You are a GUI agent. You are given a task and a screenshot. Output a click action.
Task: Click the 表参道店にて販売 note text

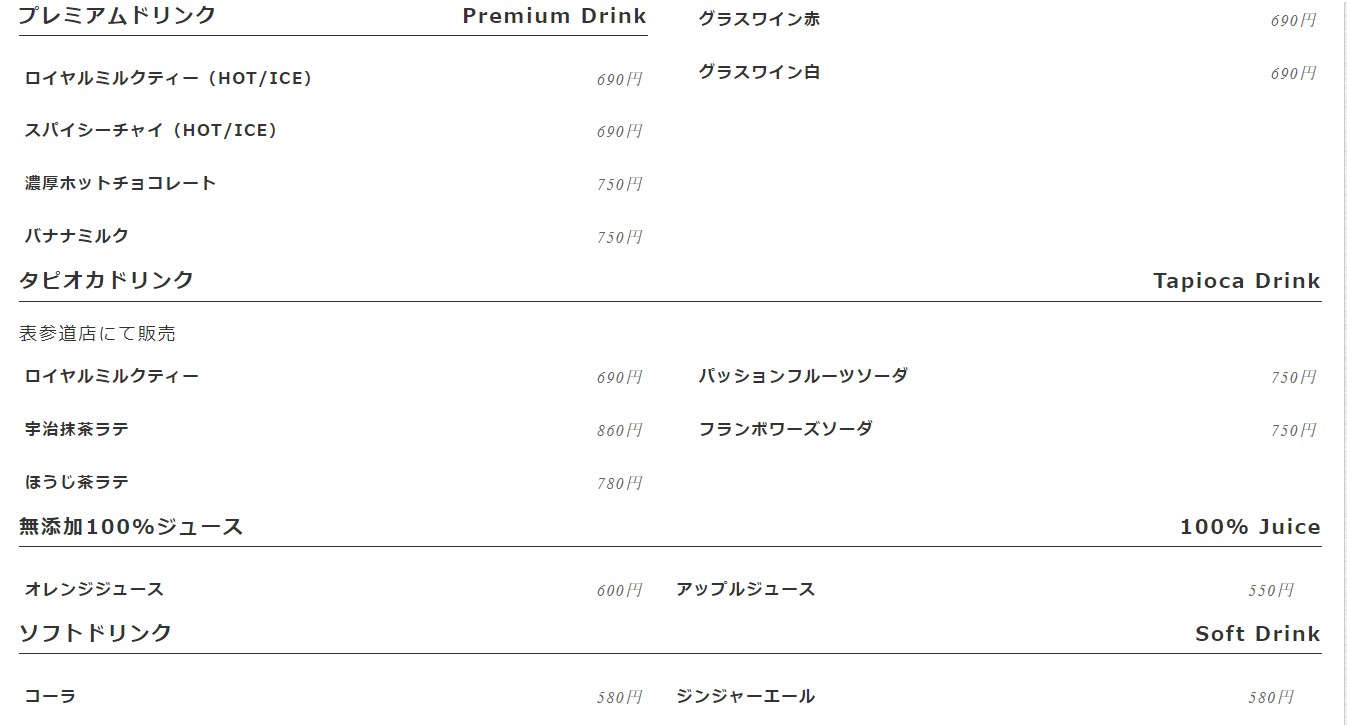(x=97, y=334)
